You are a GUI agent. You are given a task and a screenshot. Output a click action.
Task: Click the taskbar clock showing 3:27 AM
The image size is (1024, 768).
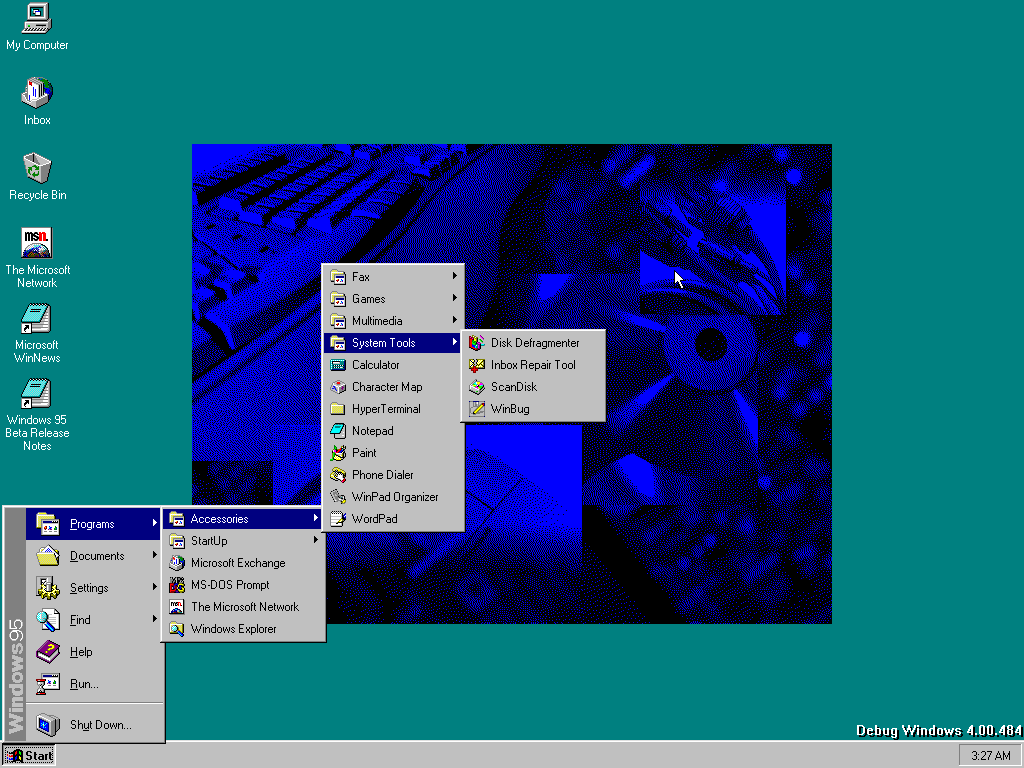(990, 755)
